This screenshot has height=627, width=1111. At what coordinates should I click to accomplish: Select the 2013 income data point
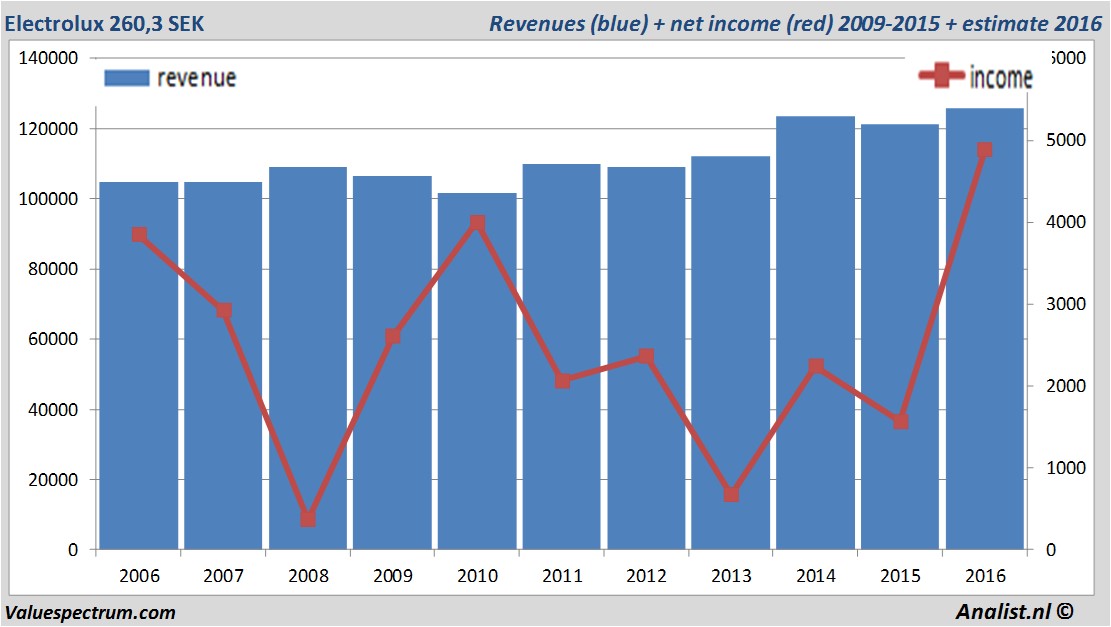tap(731, 494)
